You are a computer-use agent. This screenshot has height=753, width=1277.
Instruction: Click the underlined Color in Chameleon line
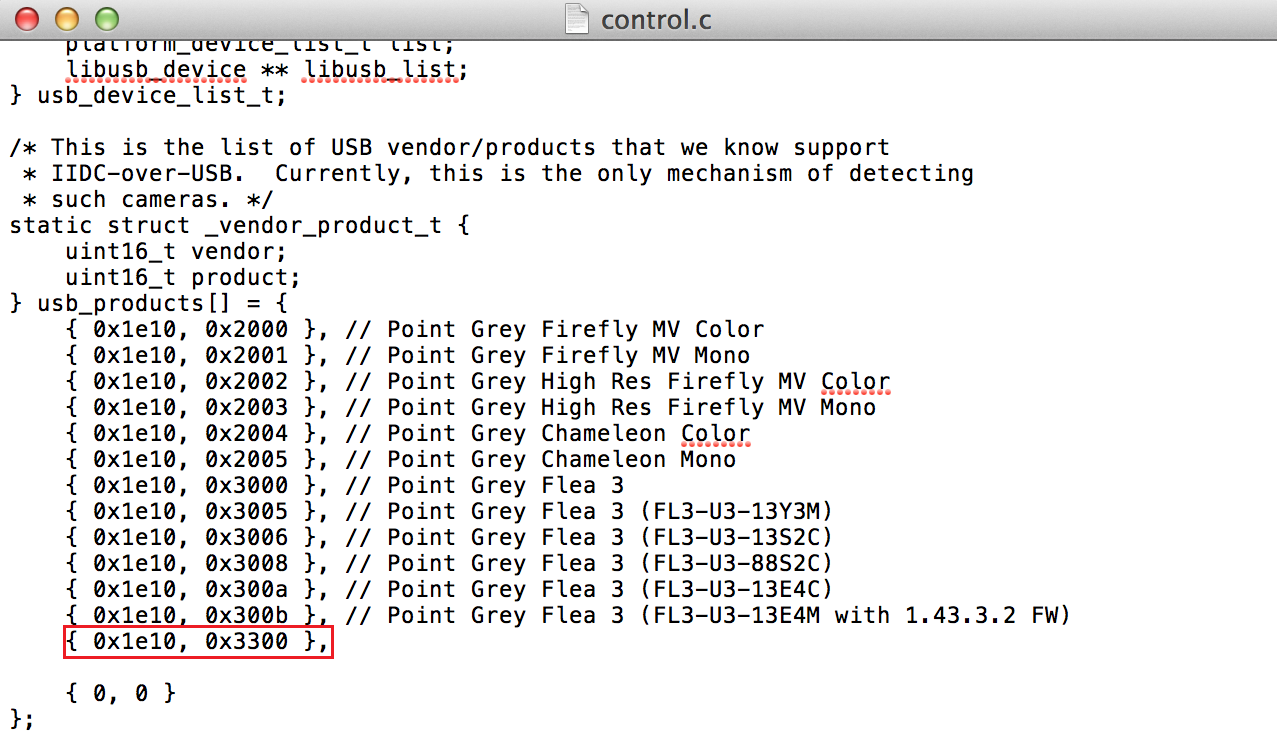pos(715,434)
